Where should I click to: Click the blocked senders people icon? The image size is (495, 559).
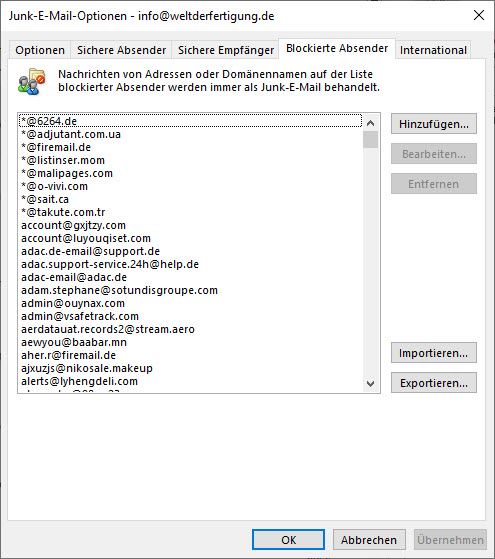(32, 81)
